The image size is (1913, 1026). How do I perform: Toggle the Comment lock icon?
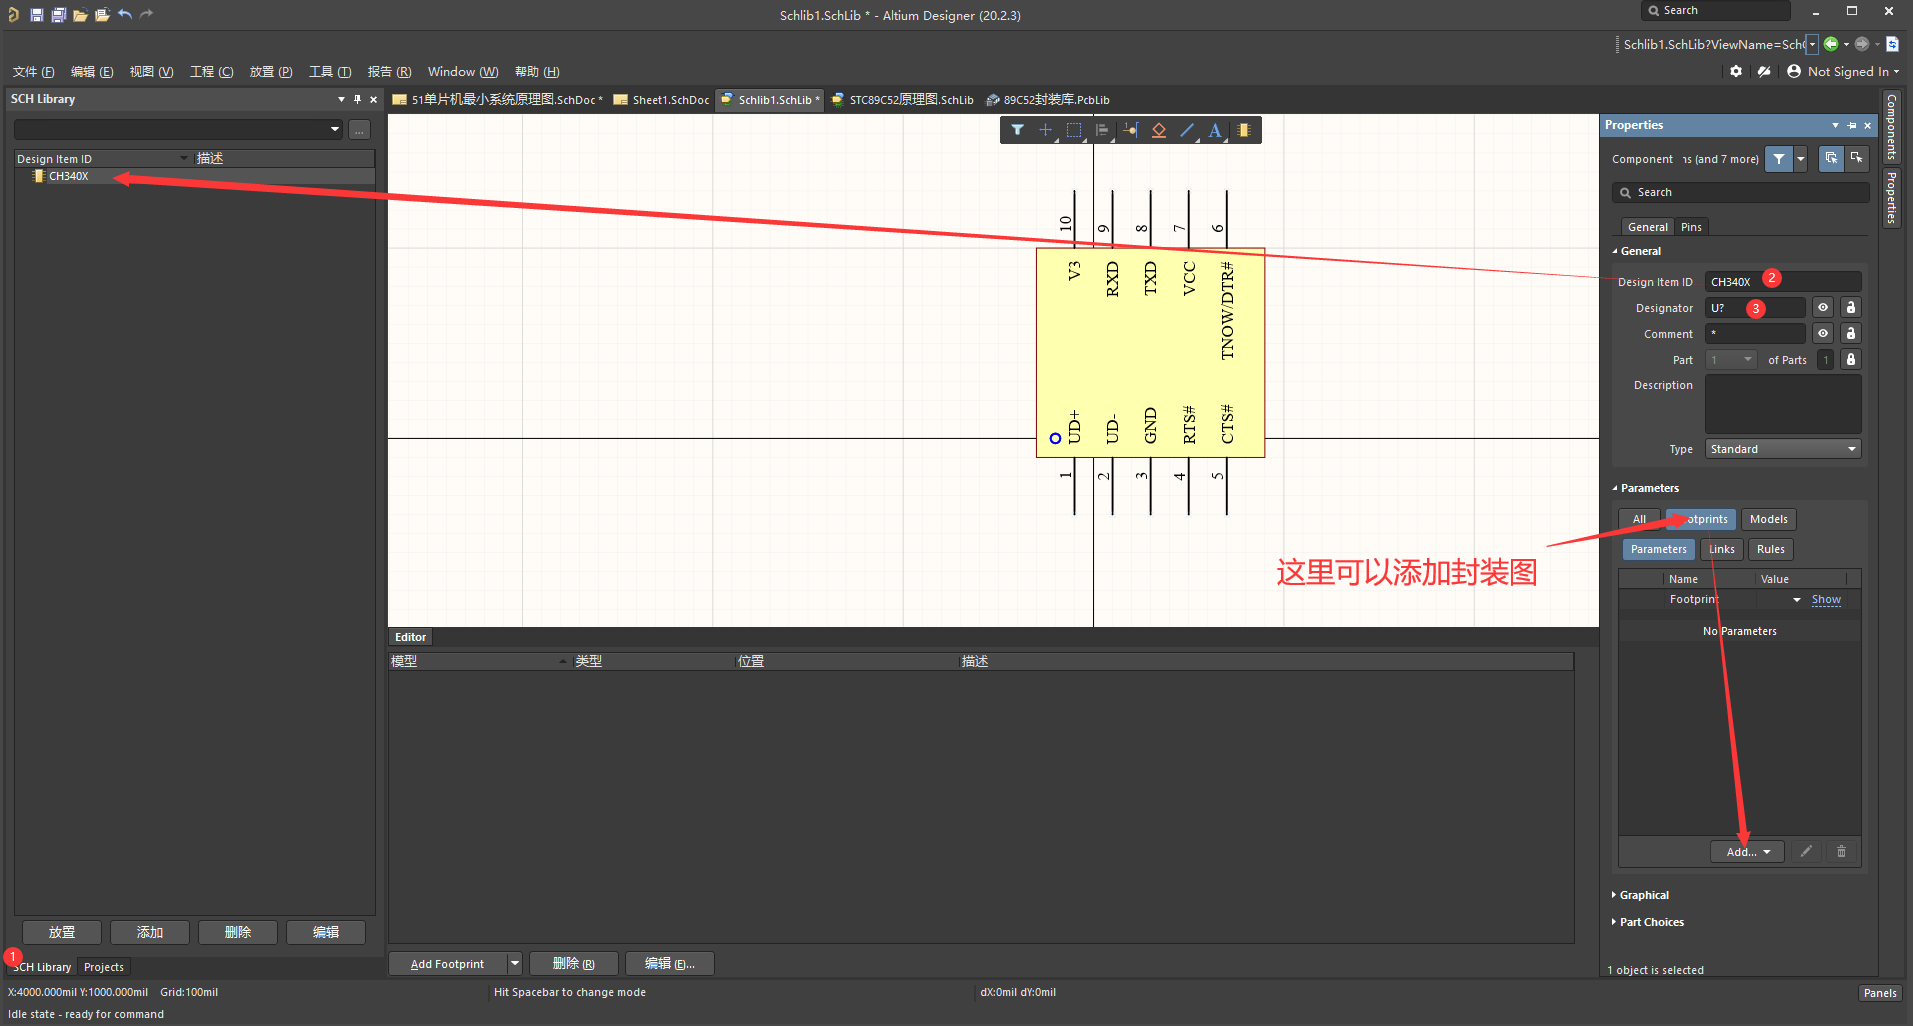tap(1851, 334)
